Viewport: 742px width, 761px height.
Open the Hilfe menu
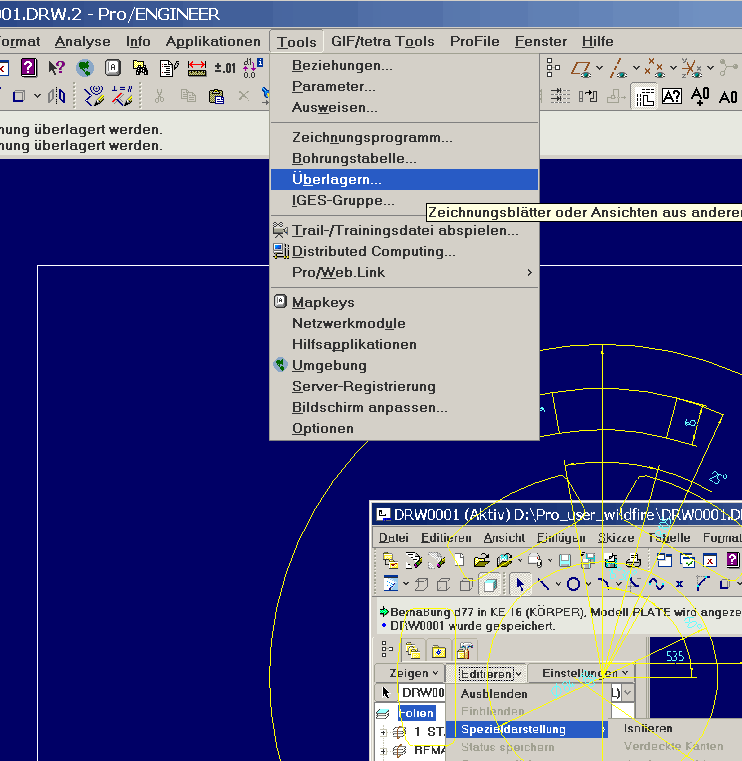point(597,42)
